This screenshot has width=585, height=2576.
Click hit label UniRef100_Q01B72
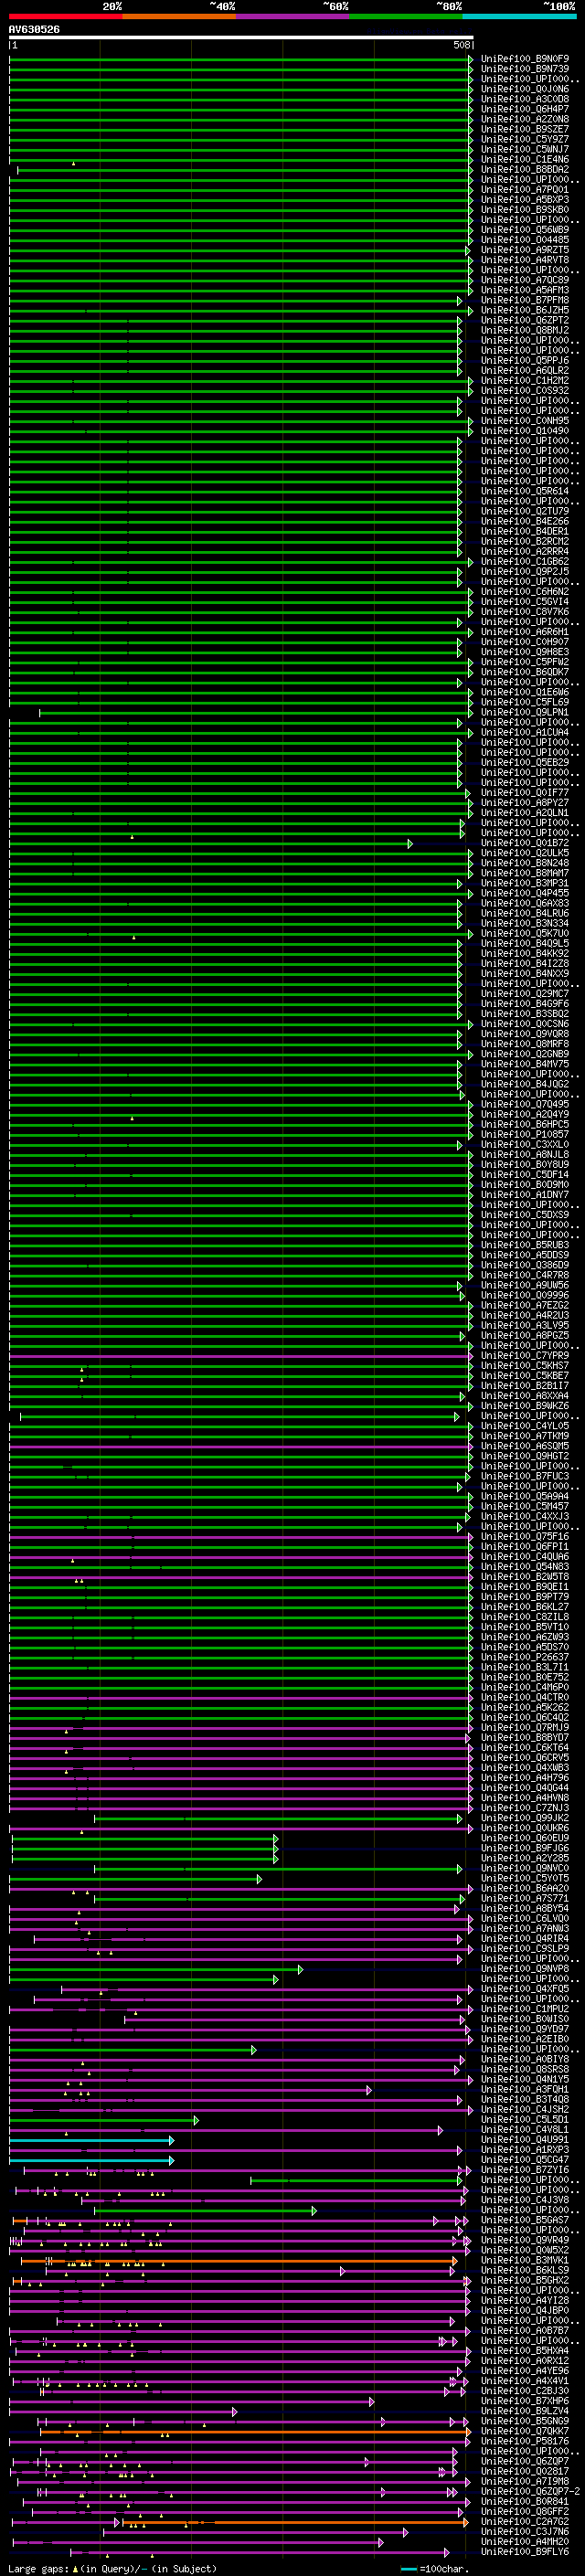(524, 843)
